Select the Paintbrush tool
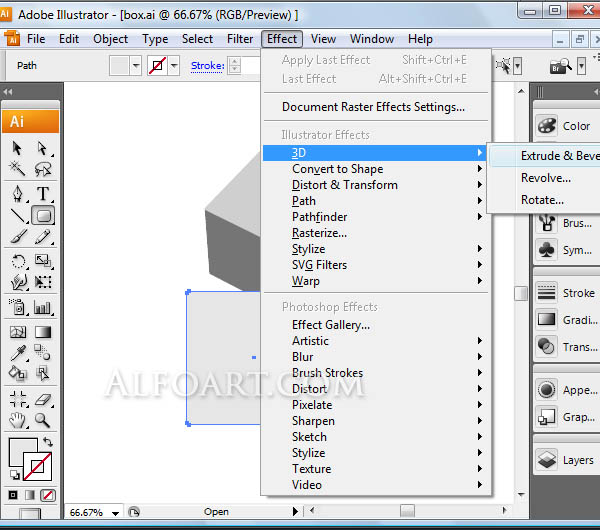 pos(18,236)
